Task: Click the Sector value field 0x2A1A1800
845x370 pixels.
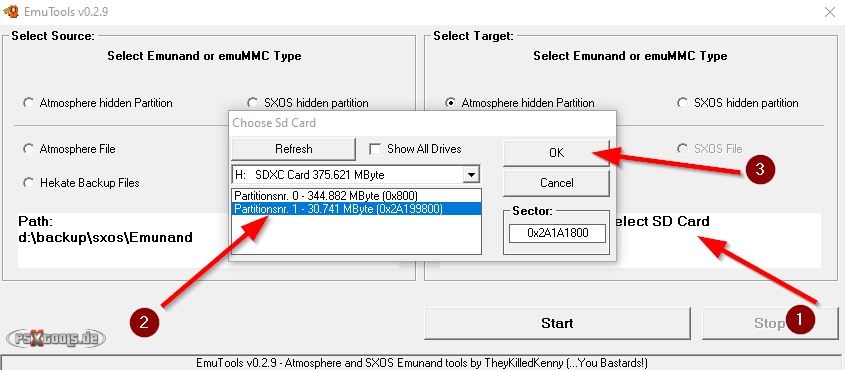Action: pyautogui.click(x=557, y=233)
